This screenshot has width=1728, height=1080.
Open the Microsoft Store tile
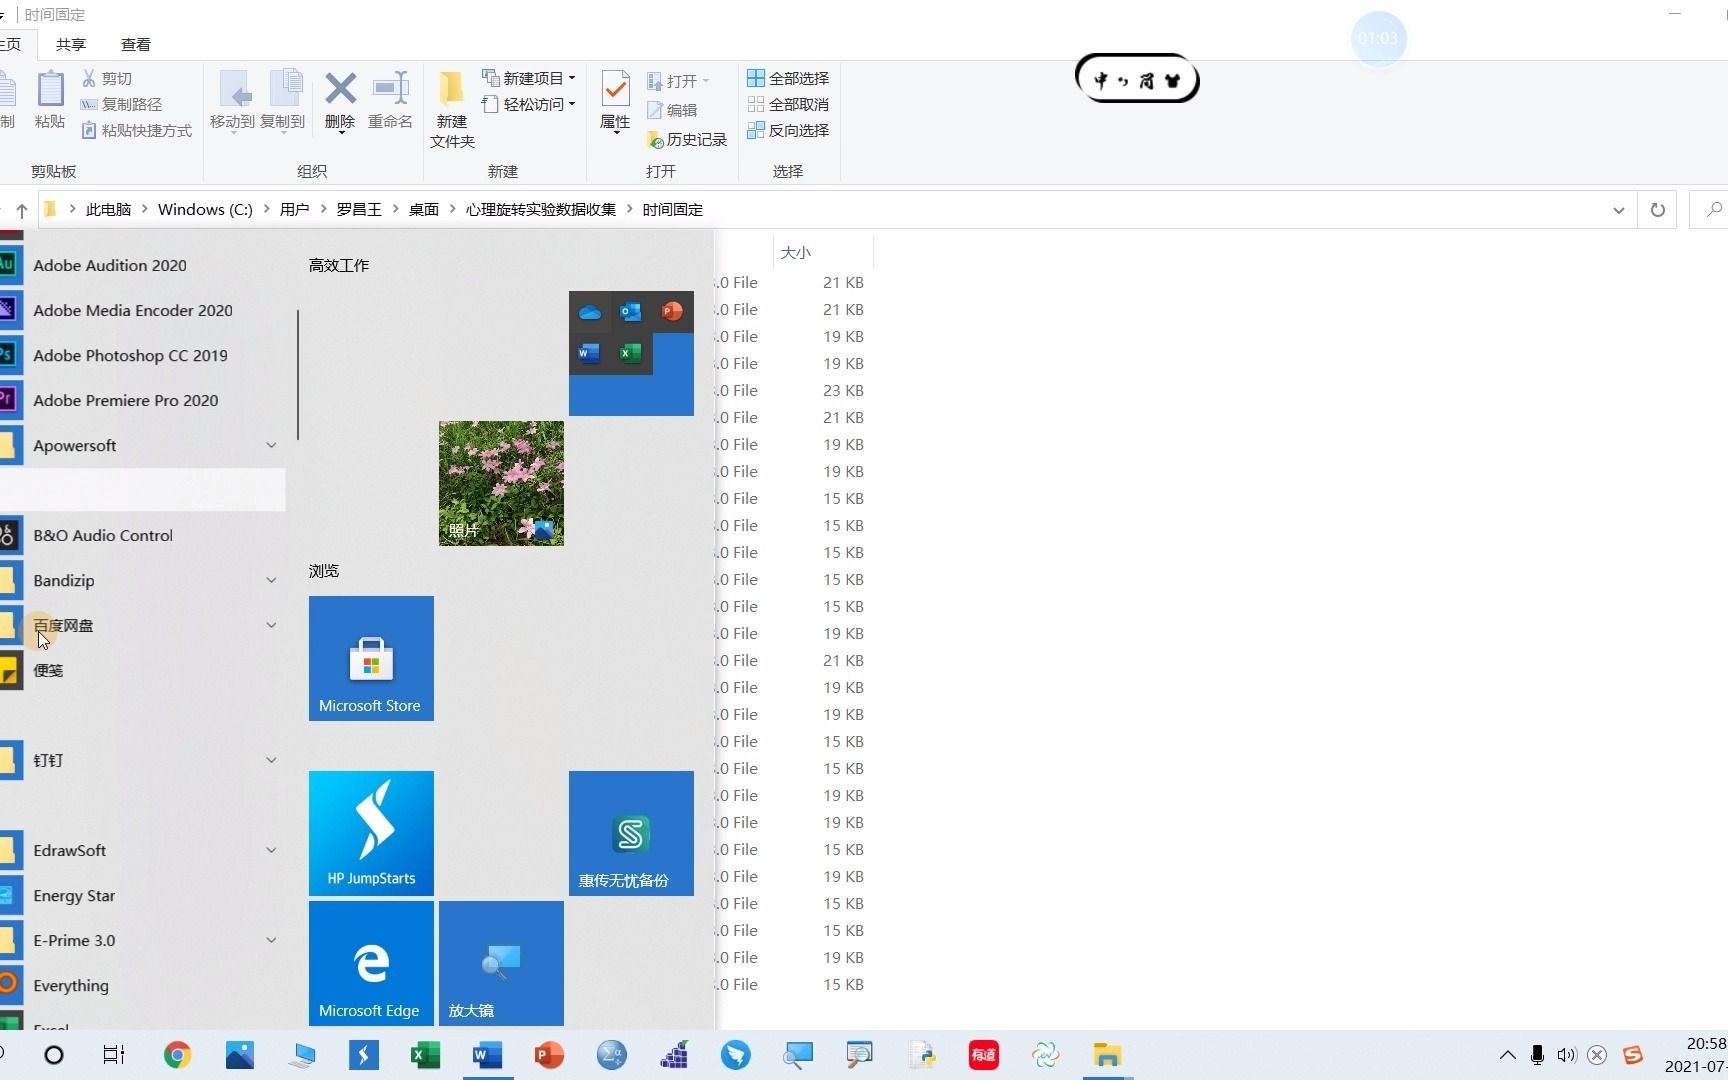(371, 658)
